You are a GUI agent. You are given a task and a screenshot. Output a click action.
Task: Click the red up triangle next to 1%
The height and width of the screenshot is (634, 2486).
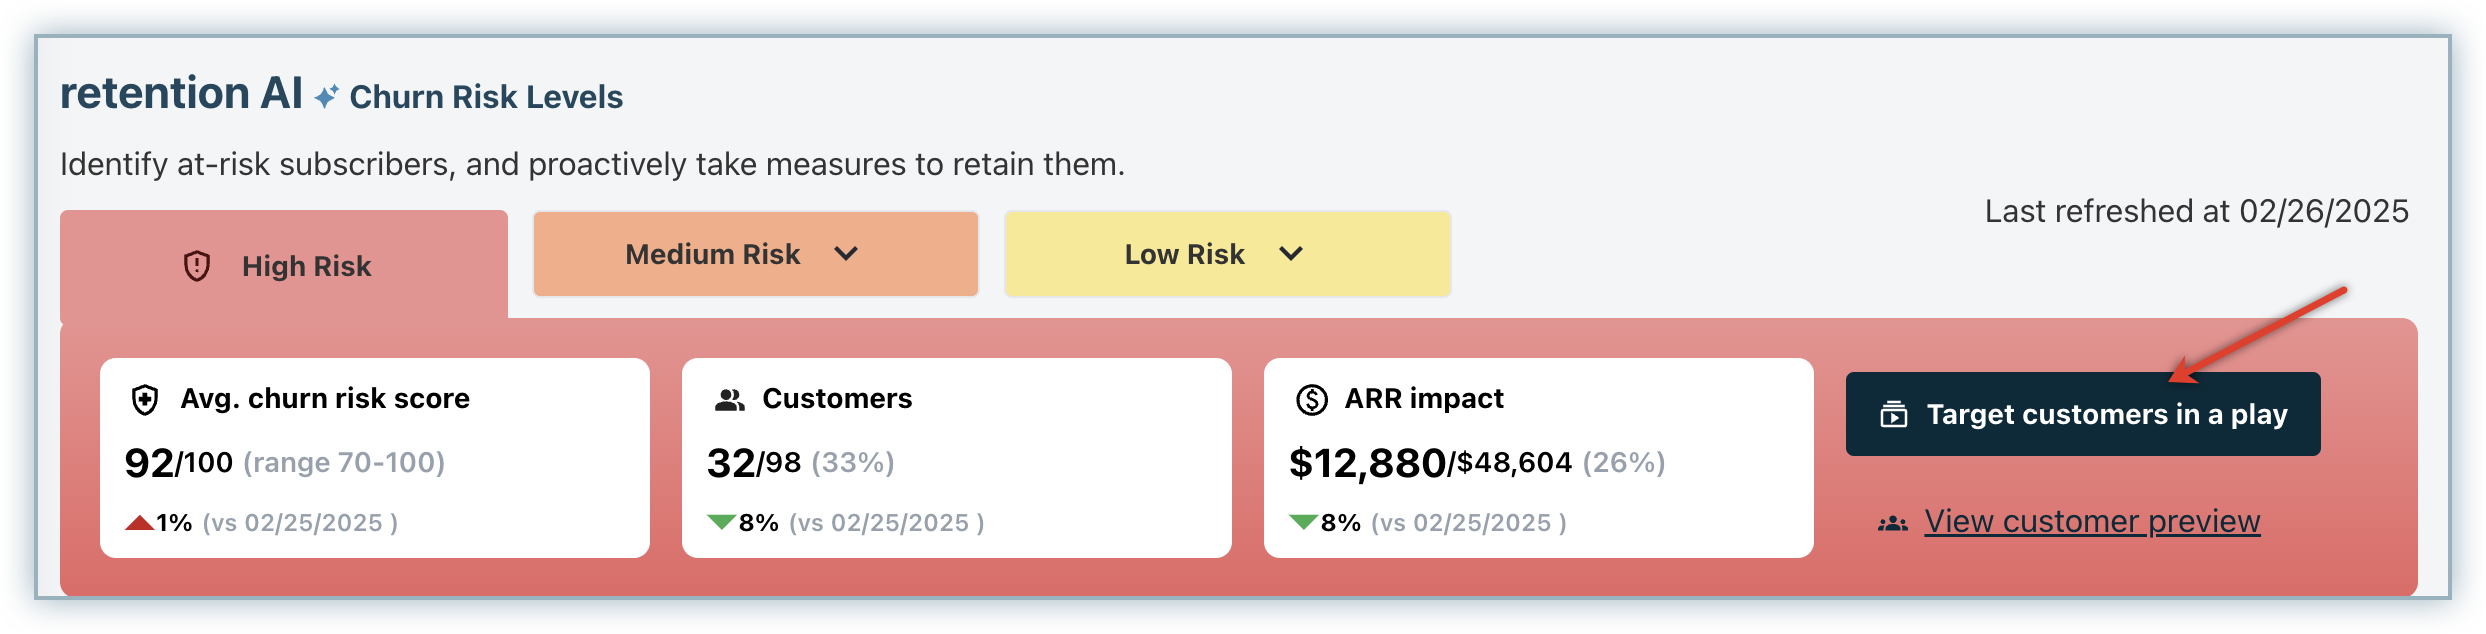click(139, 522)
